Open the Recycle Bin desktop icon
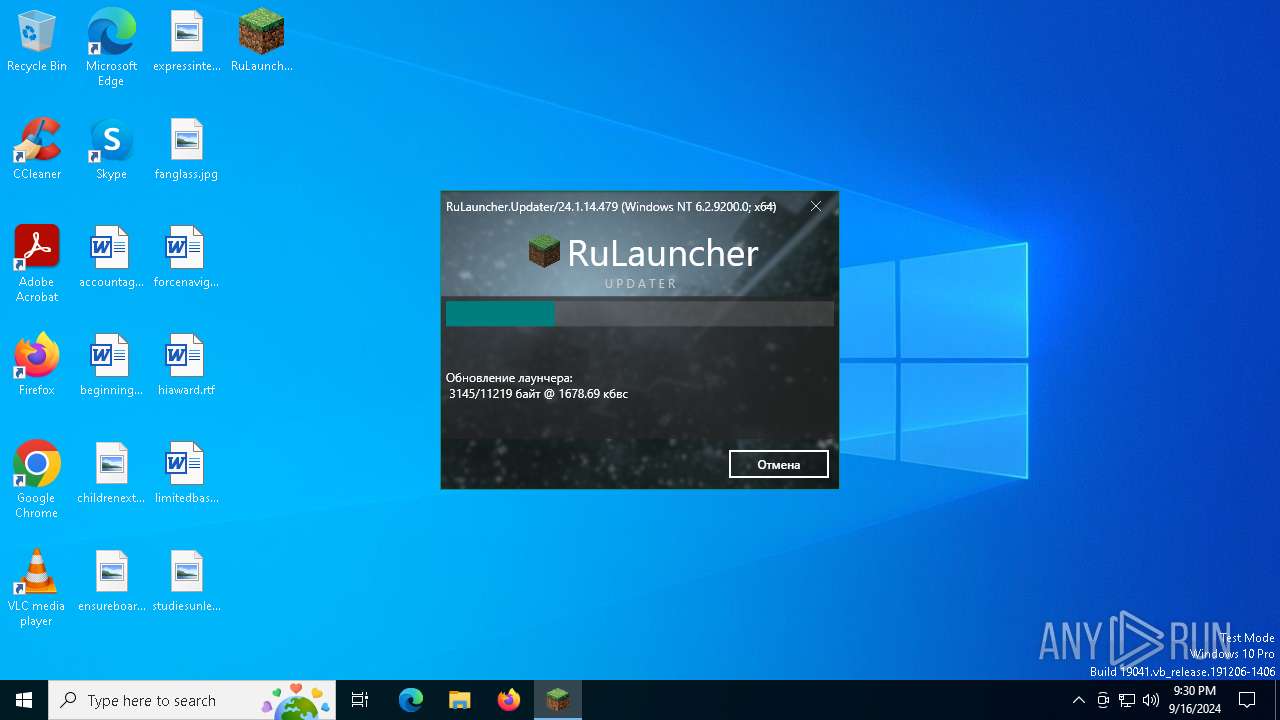Viewport: 1280px width, 720px height. pyautogui.click(x=37, y=41)
